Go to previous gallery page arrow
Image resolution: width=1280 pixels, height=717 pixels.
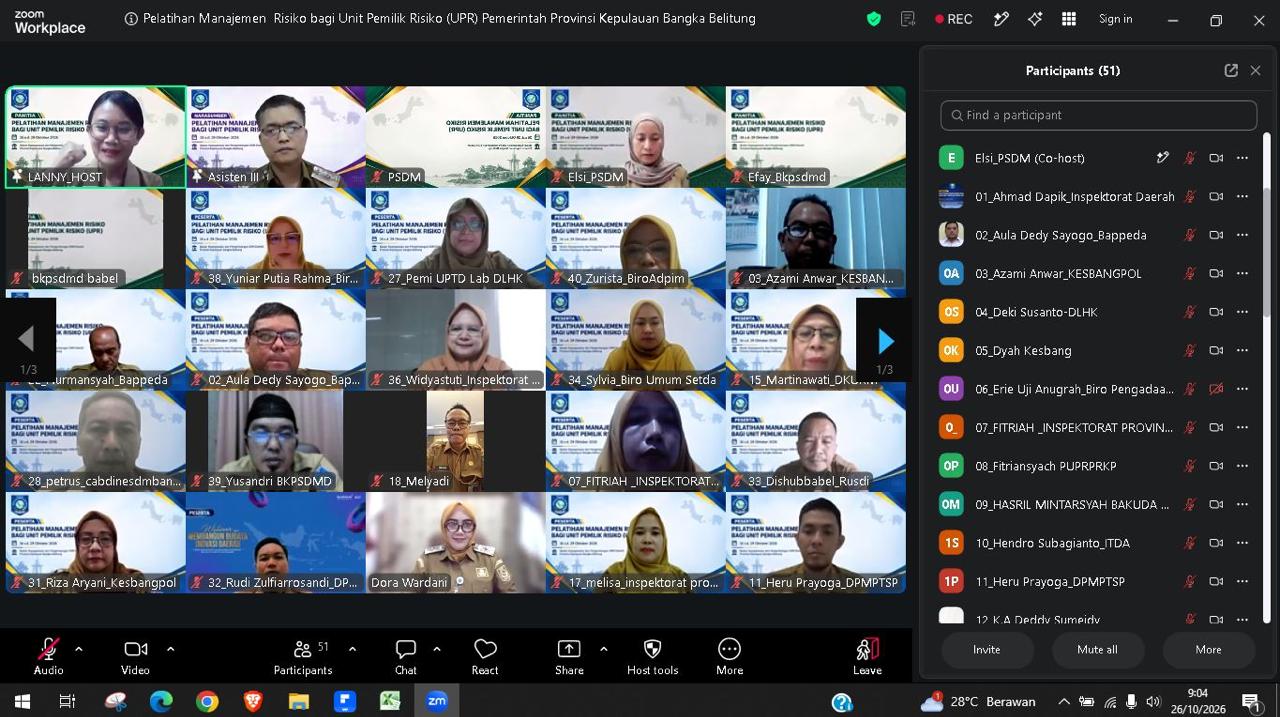[x=26, y=340]
